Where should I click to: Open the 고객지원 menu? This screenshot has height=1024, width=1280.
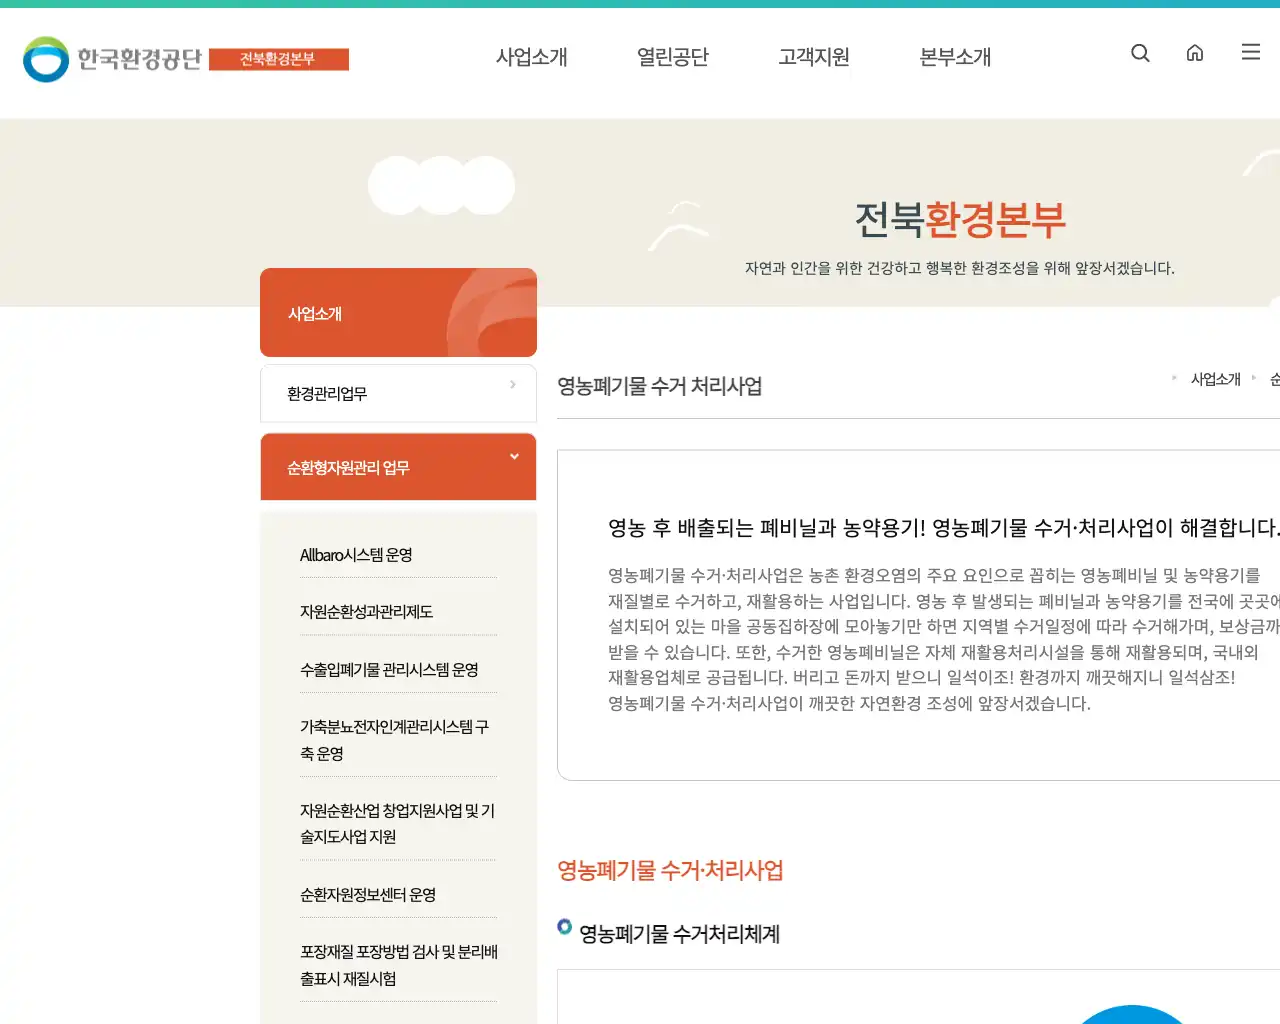[813, 57]
